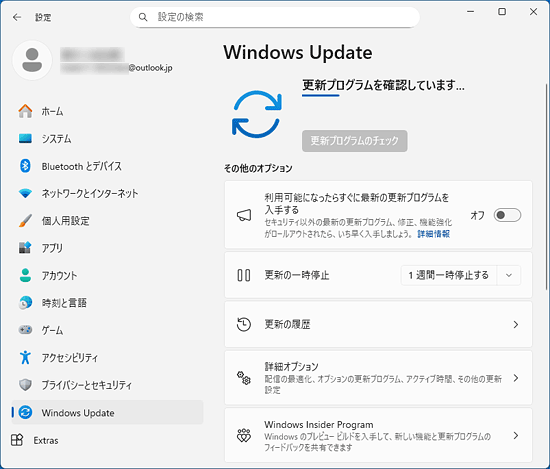The image size is (550, 469).
Task: Click the user profile avatar
Action: [32, 60]
